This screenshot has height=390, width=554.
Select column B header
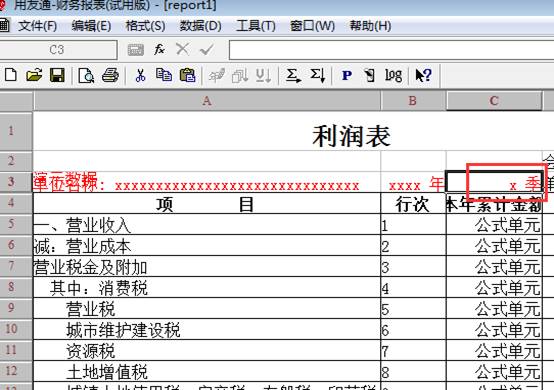[413, 101]
